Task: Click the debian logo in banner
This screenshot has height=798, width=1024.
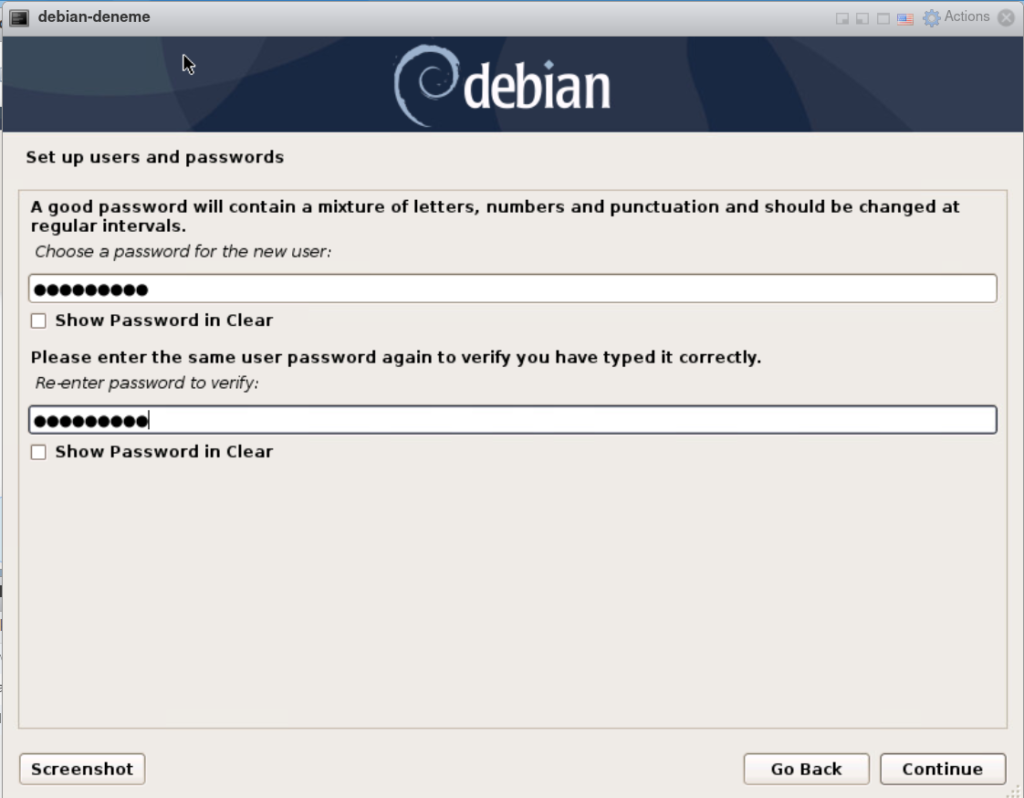Action: click(502, 85)
